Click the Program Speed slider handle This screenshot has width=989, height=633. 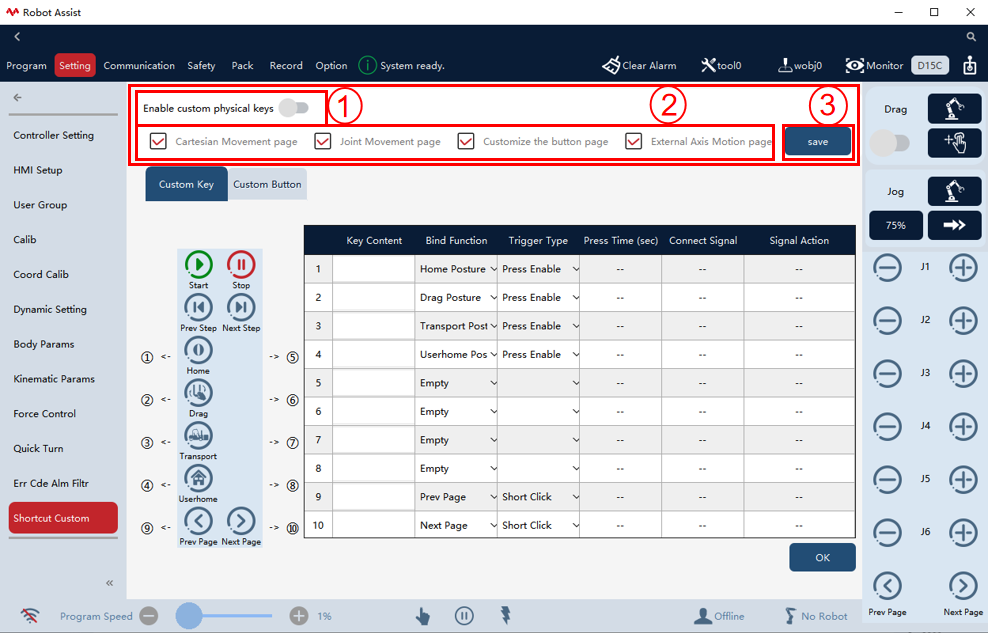189,615
